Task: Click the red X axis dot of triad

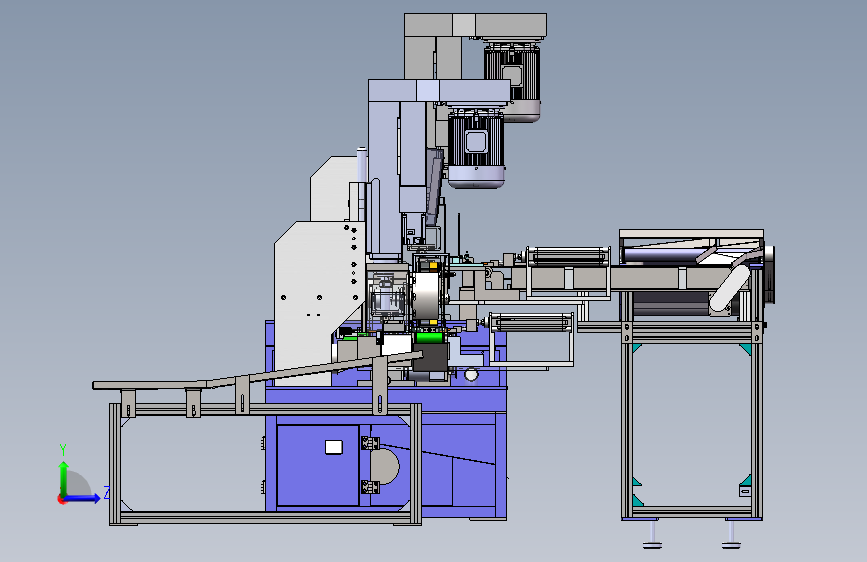Action: tap(61, 499)
